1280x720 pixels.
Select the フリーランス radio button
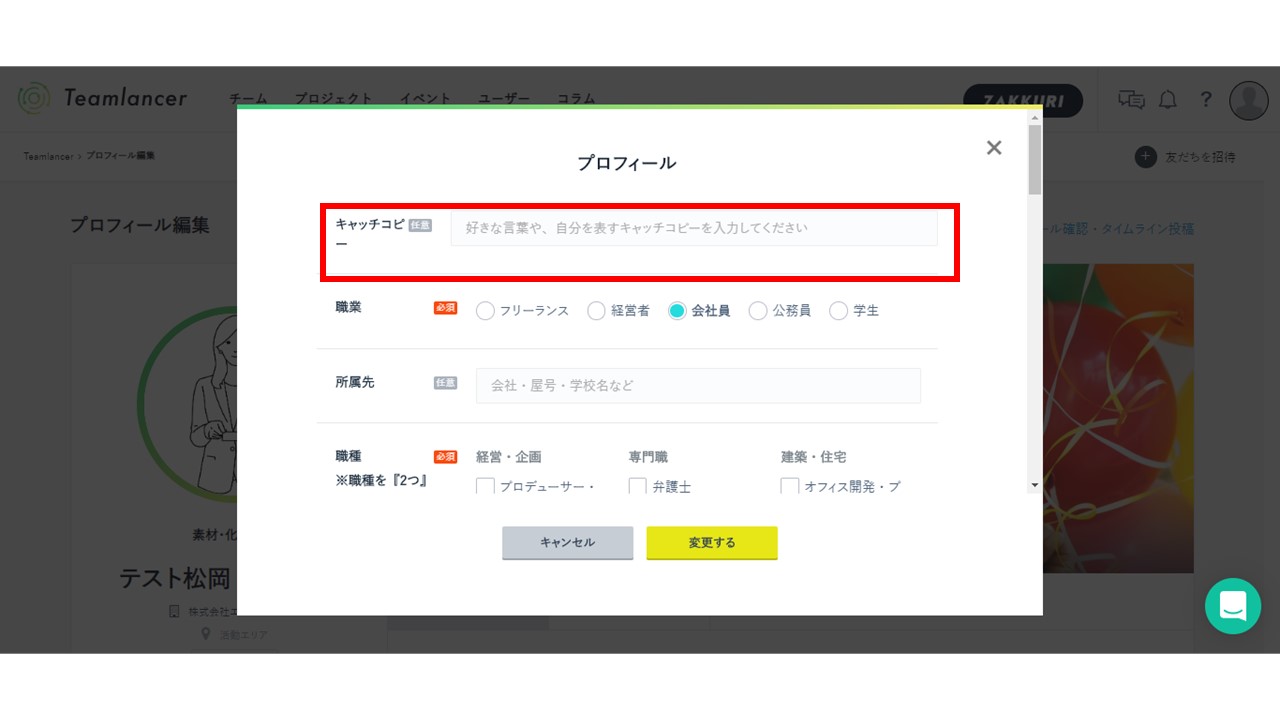point(485,311)
